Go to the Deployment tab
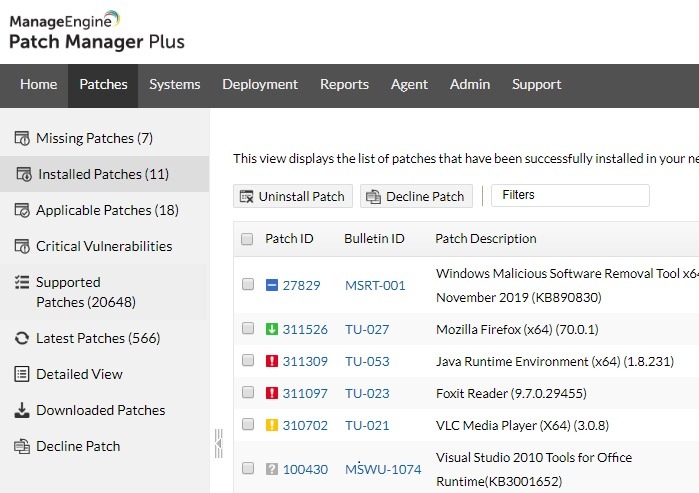The height and width of the screenshot is (493, 699). (260, 85)
